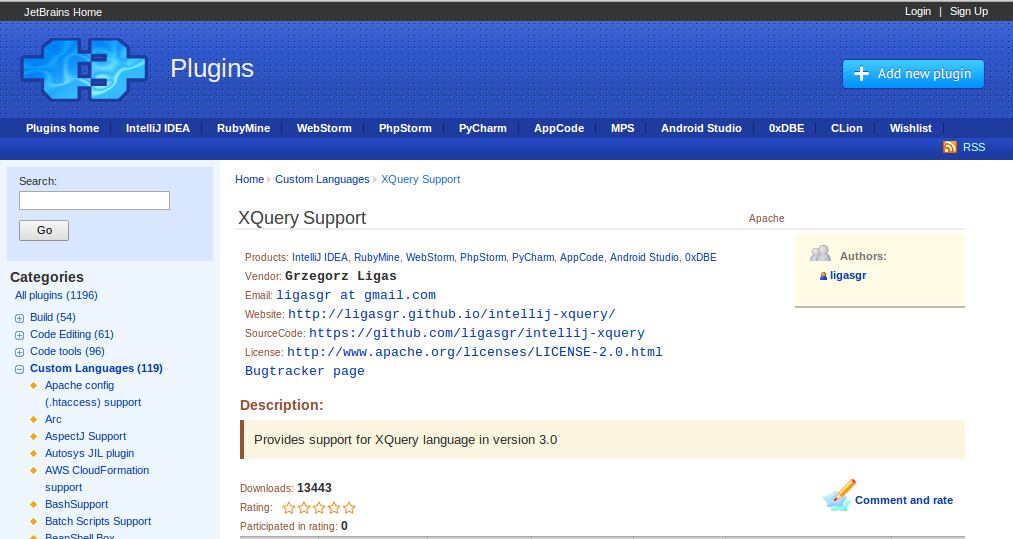The height and width of the screenshot is (539, 1013).
Task: Click the fourth rating star
Action: coord(334,508)
